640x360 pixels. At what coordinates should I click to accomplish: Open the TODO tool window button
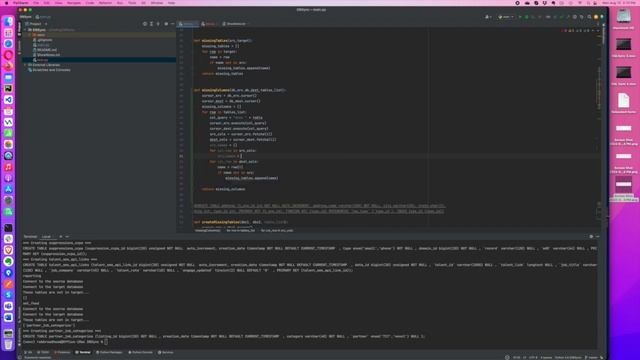[x=44, y=352]
